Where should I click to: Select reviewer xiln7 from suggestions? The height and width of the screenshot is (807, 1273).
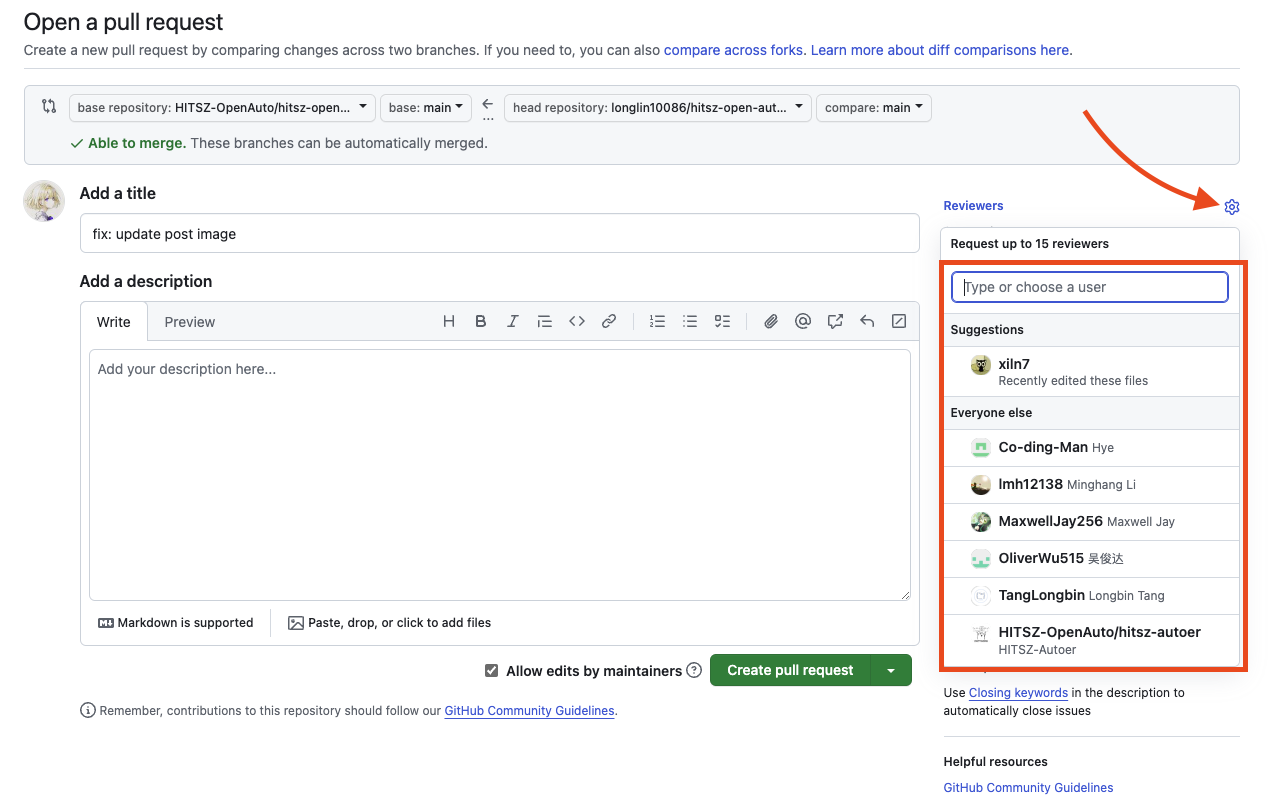[1092, 371]
